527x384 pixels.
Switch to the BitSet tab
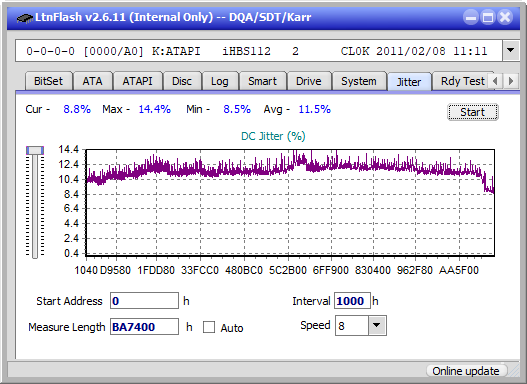pos(48,81)
